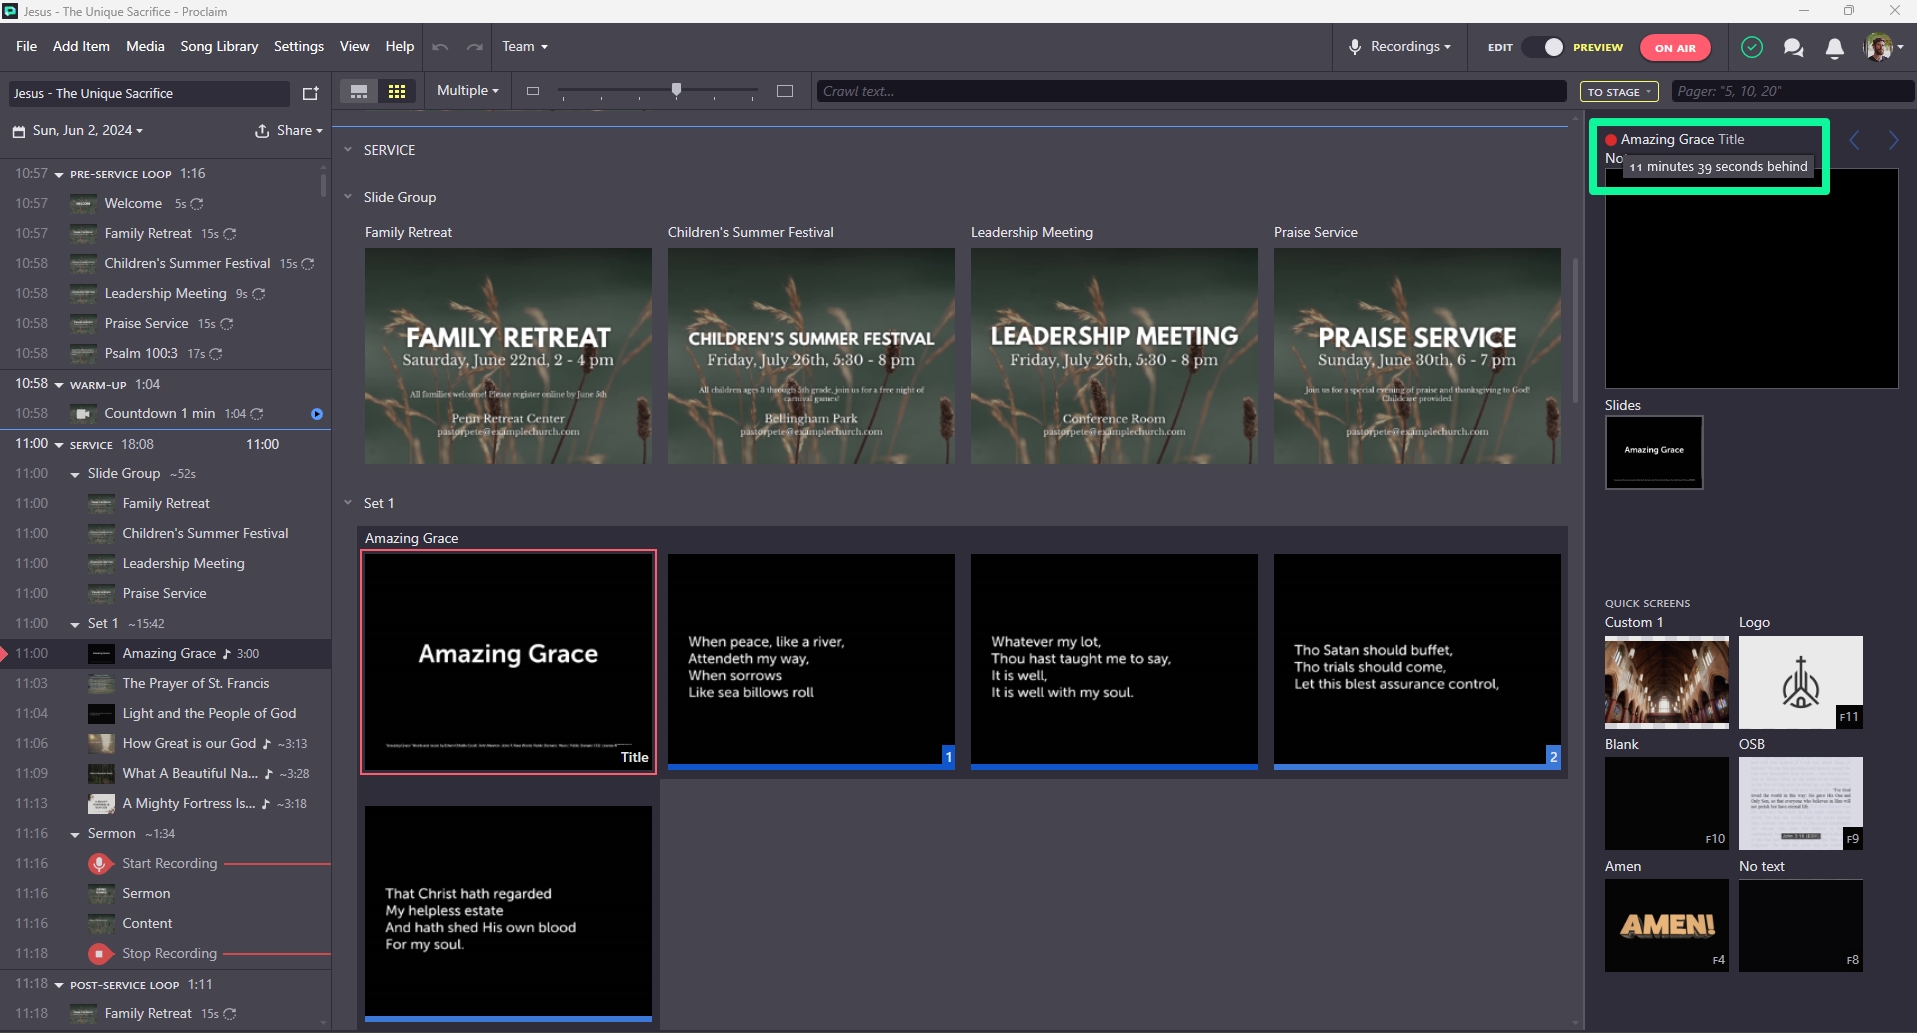Click the open-in-new-window presentation icon
This screenshot has height=1033, width=1917.
click(310, 93)
